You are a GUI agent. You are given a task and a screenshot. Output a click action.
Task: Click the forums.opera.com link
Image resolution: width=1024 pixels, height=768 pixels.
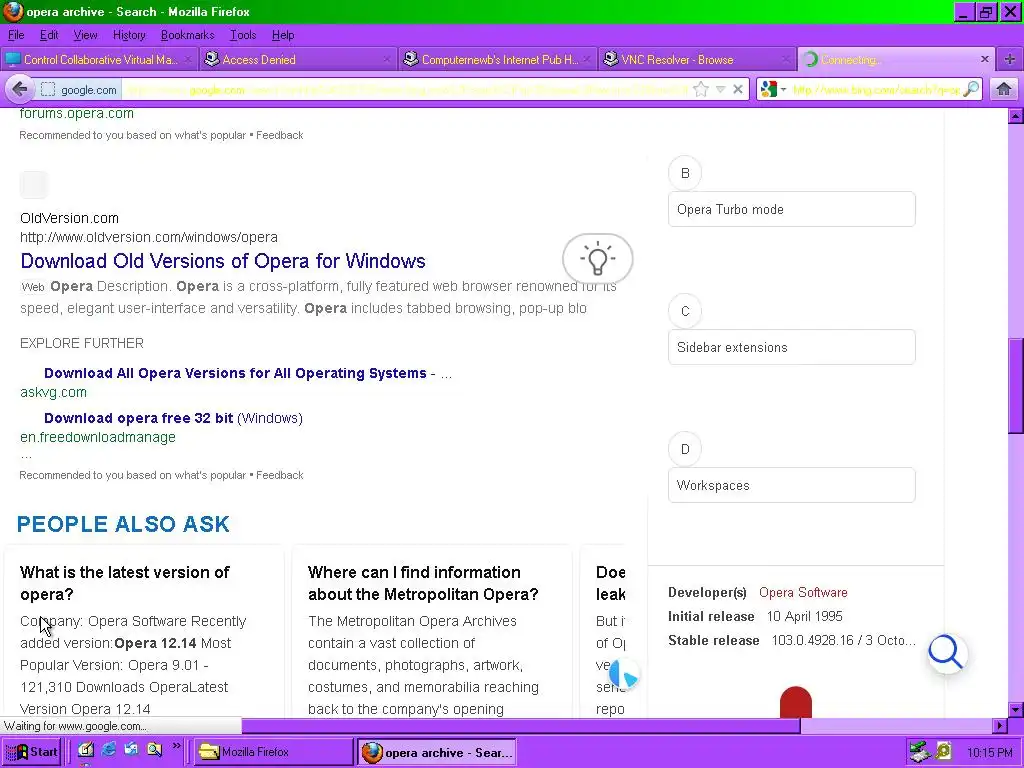(76, 114)
